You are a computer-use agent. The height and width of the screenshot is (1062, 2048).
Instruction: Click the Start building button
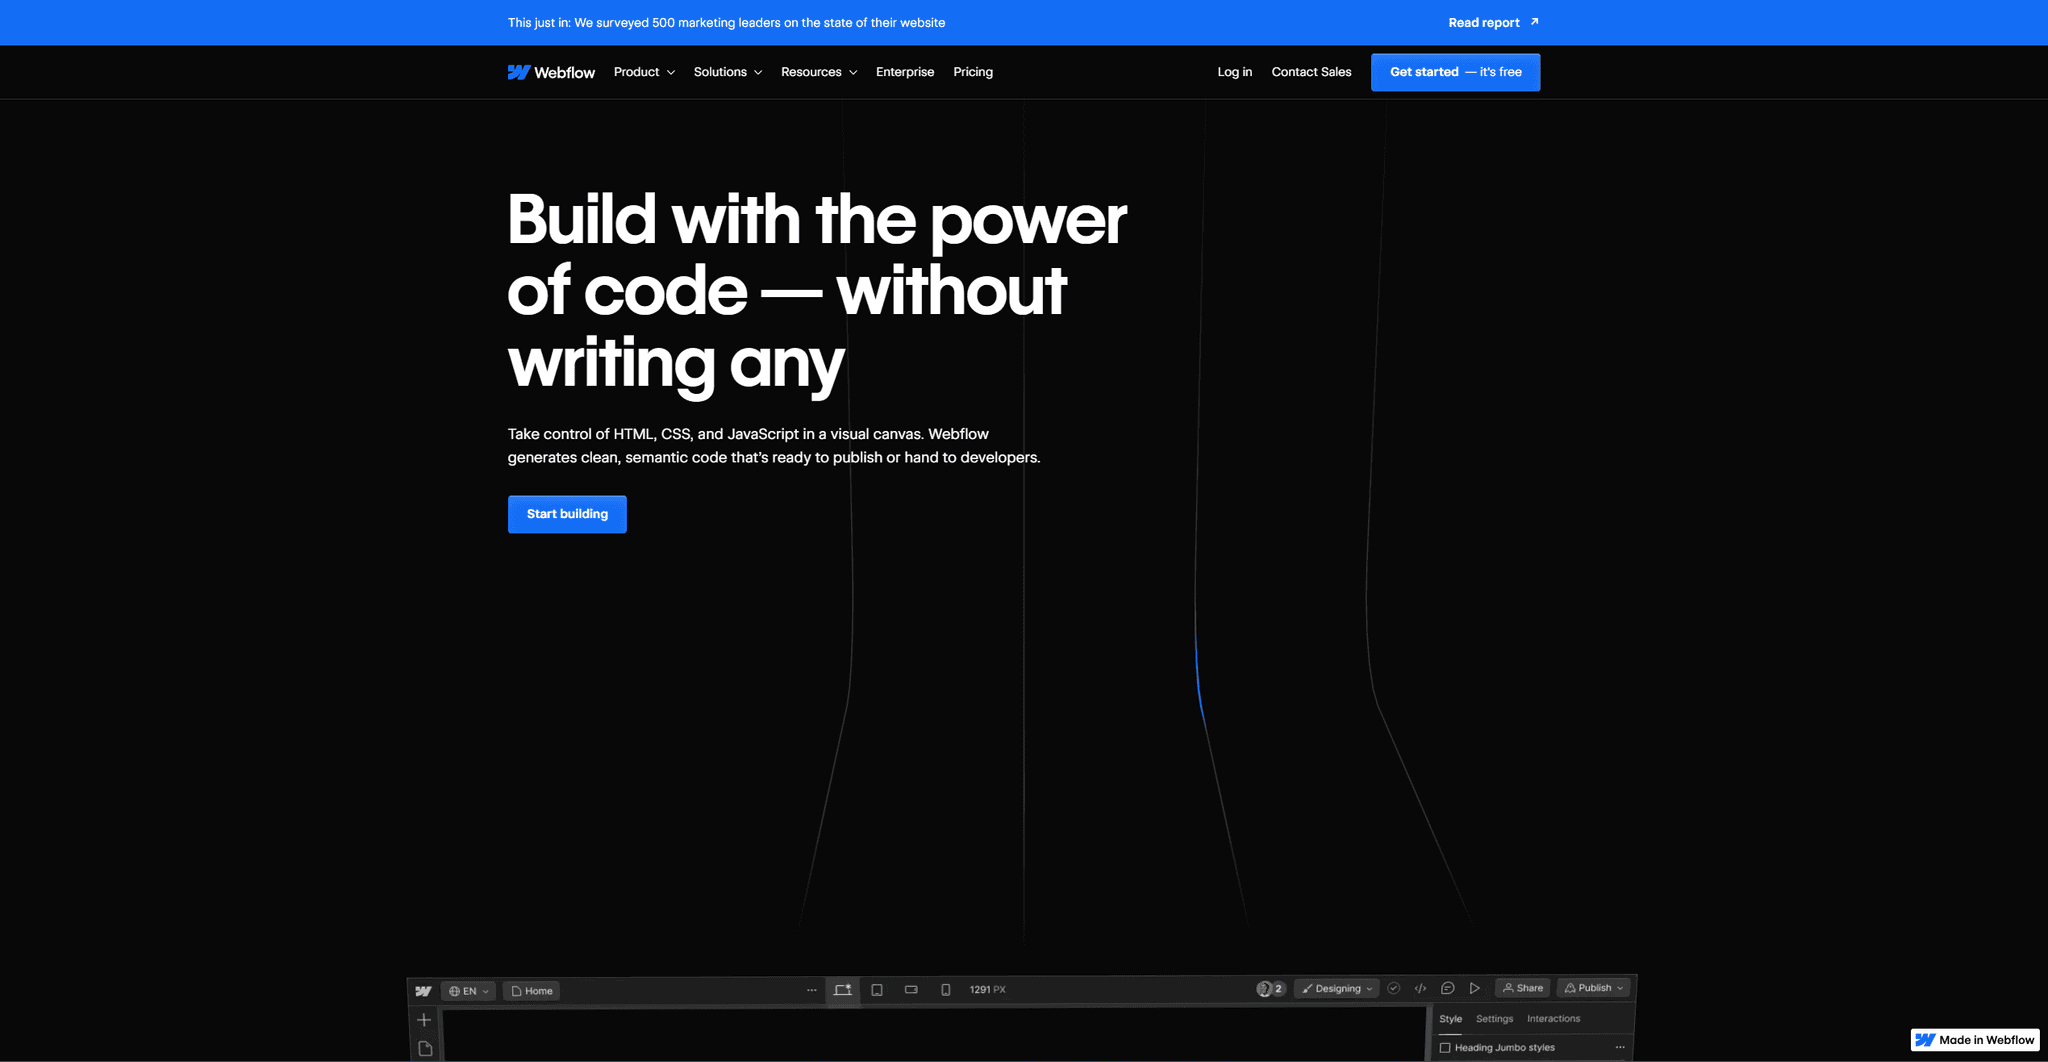567,514
